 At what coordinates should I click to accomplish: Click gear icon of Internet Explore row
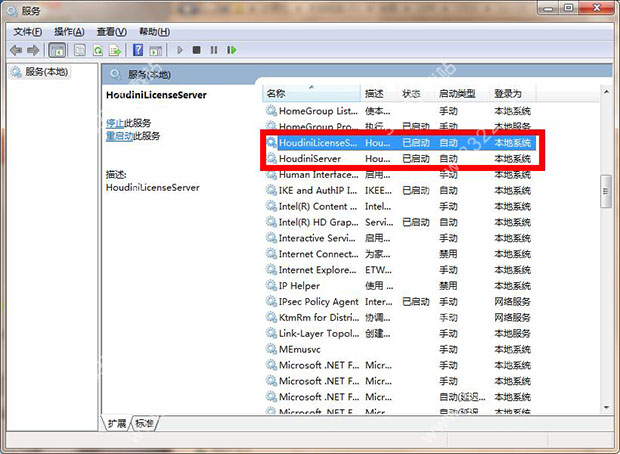click(271, 270)
